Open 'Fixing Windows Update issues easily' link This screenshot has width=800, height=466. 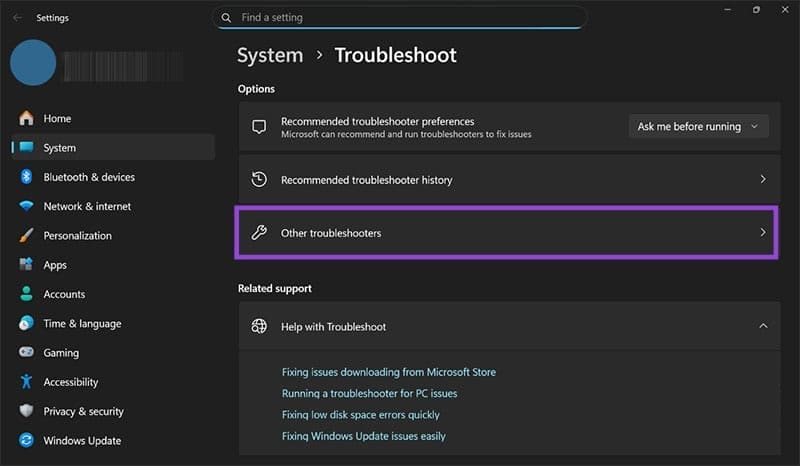point(364,436)
